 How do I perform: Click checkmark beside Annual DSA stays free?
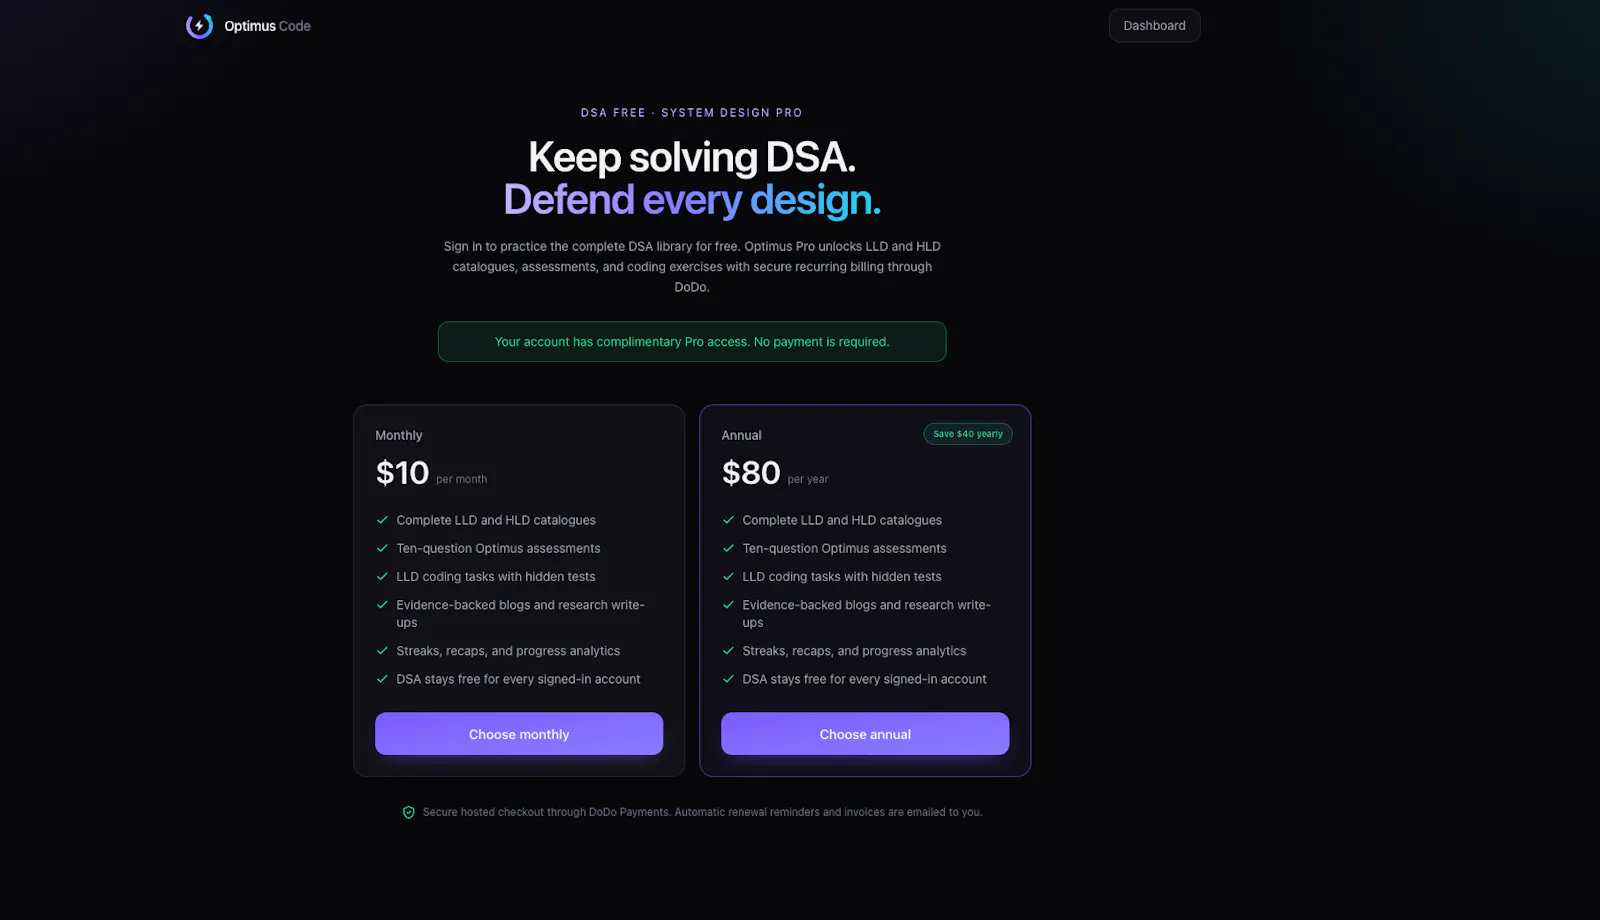pyautogui.click(x=728, y=679)
